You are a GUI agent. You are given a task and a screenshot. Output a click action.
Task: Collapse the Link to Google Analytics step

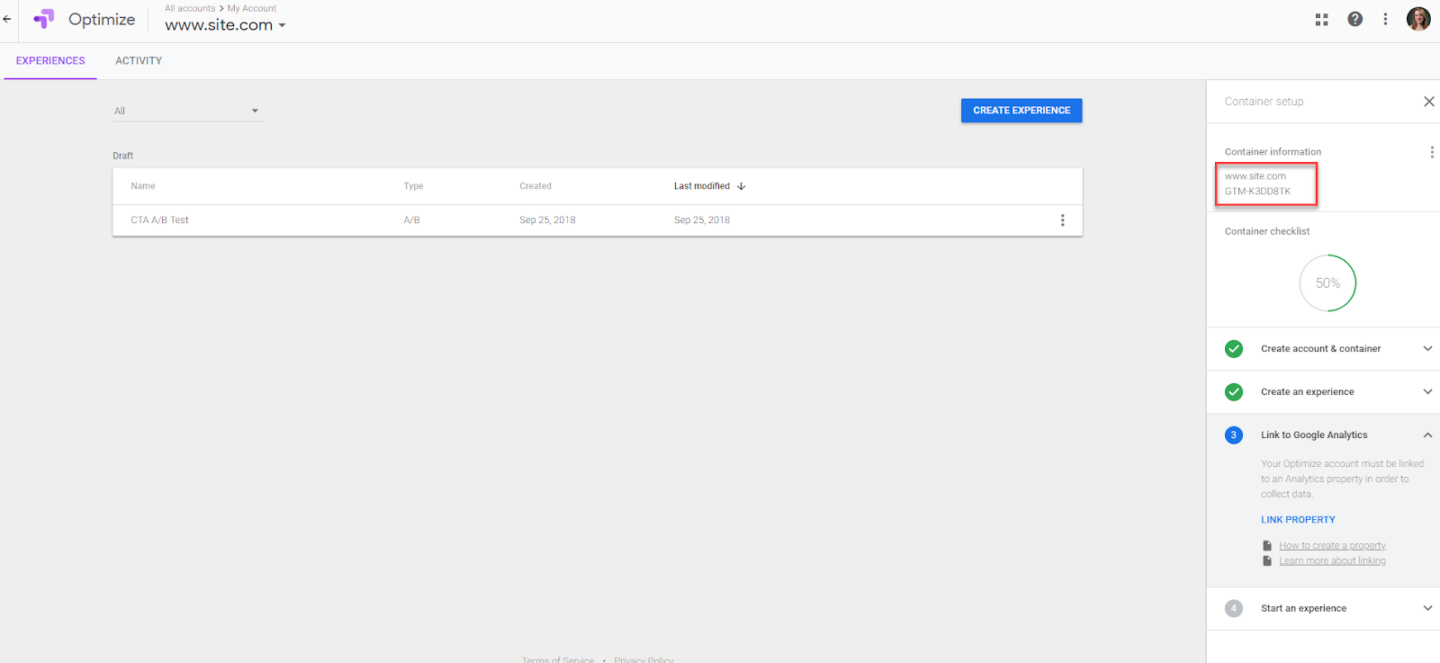click(1427, 435)
